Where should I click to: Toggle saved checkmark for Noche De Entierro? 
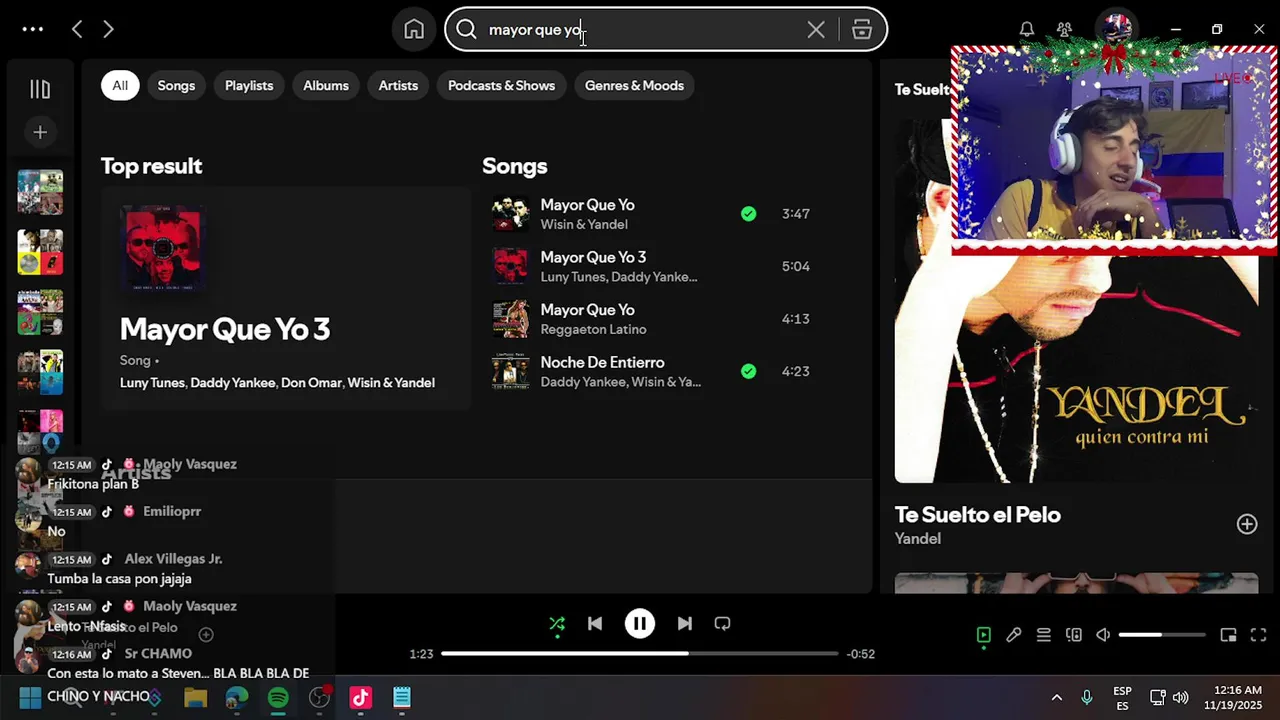point(748,371)
